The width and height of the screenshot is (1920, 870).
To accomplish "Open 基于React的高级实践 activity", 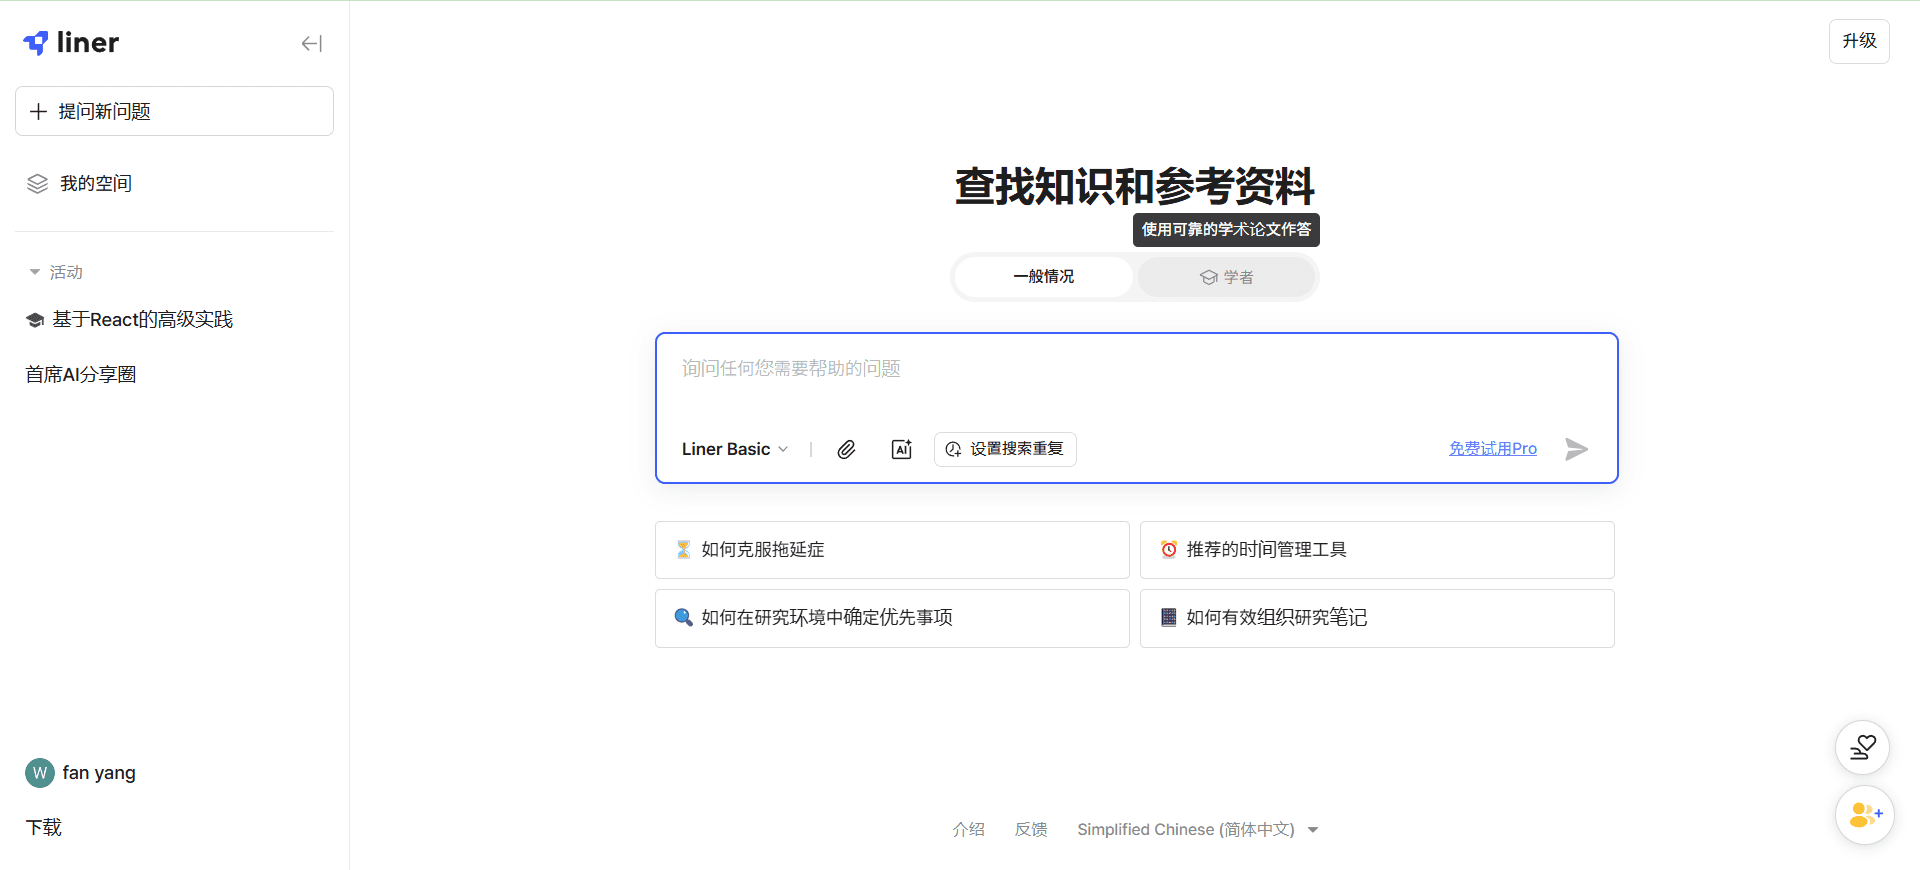I will coord(142,320).
